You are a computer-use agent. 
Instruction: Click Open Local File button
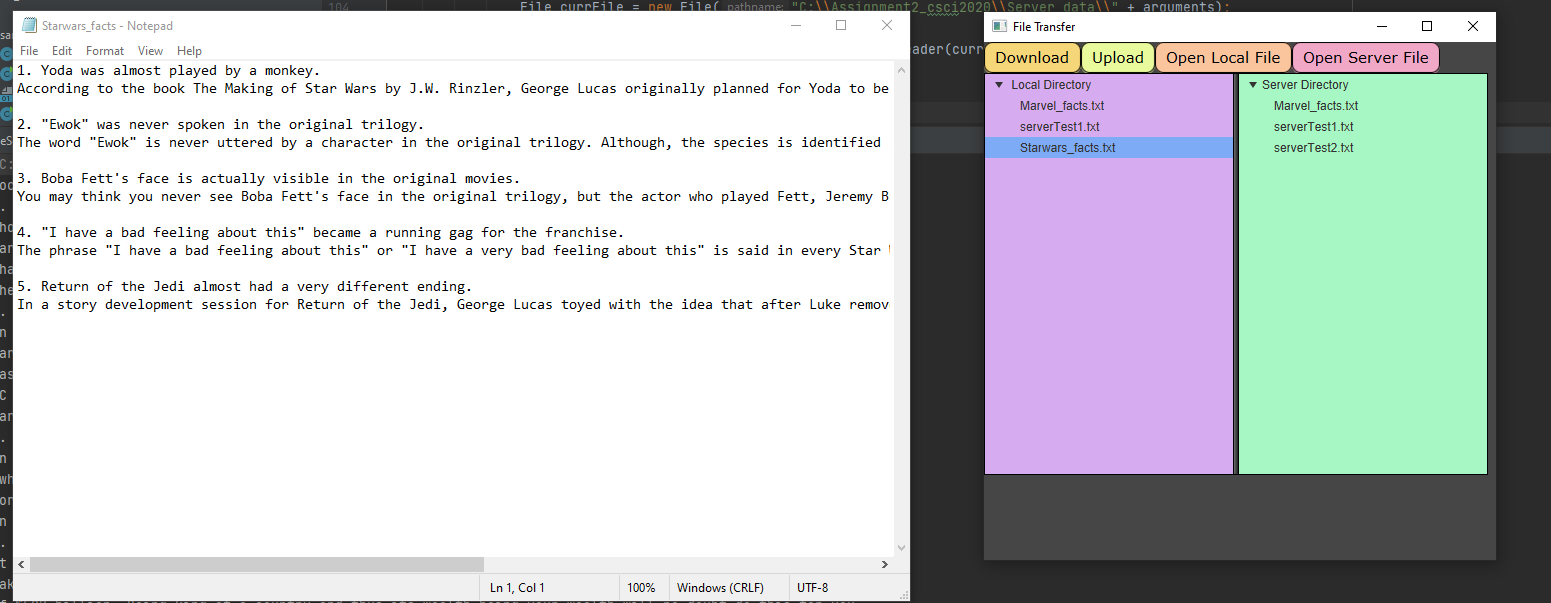click(x=1223, y=58)
